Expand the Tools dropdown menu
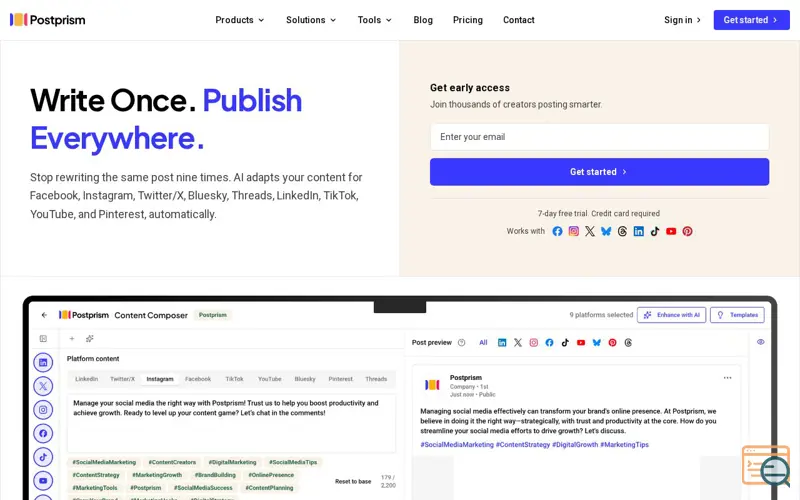 click(x=375, y=20)
